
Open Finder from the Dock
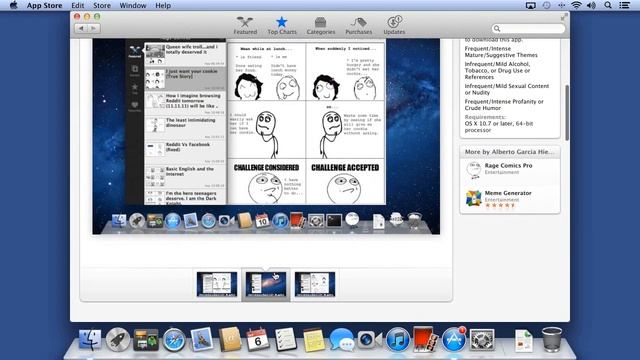90,339
